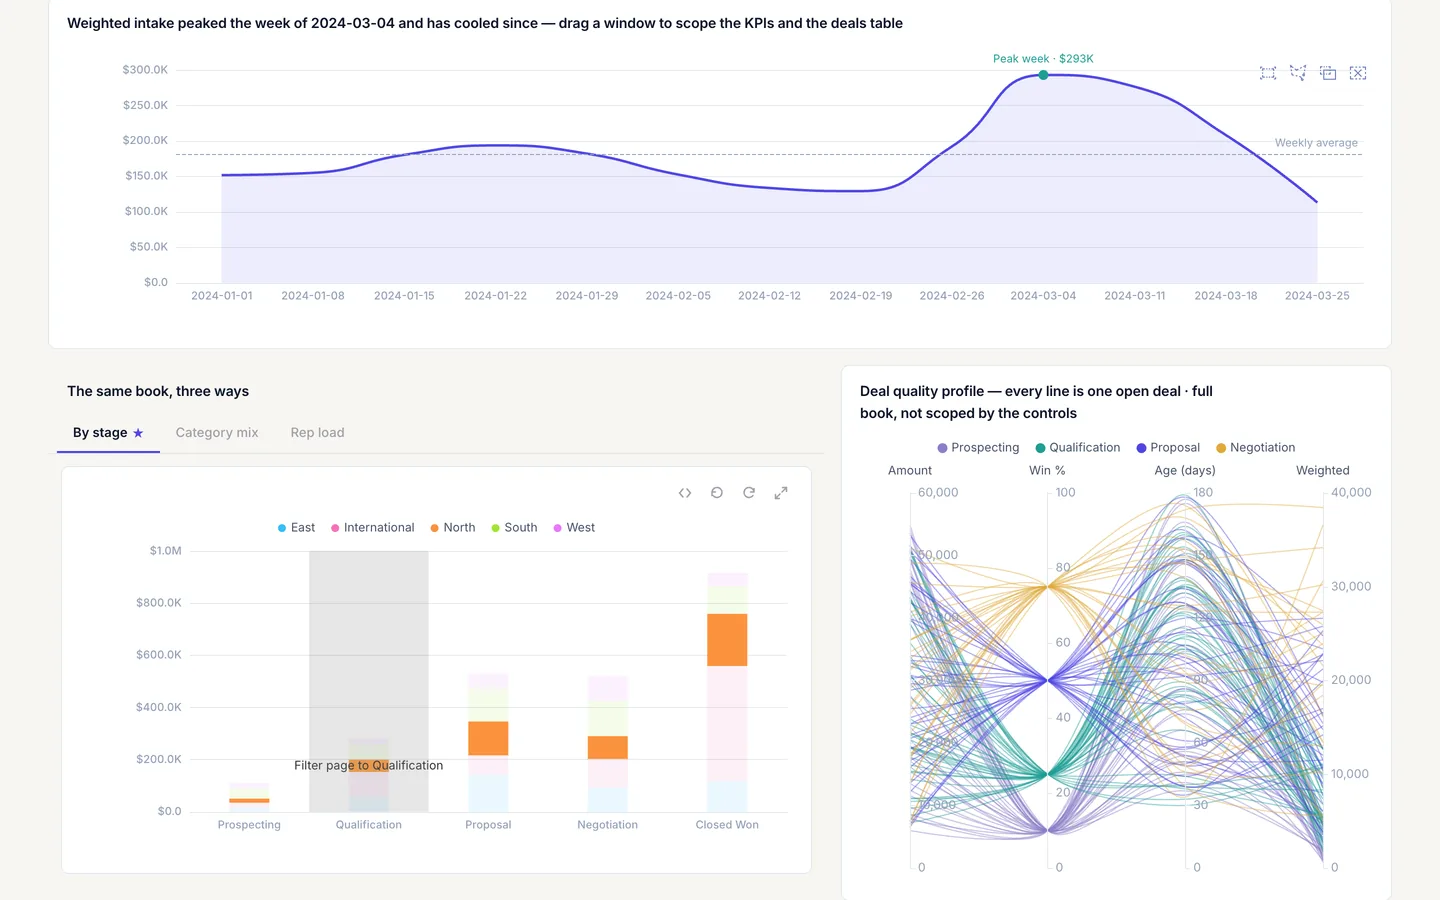The image size is (1440, 900).
Task: Click the Prospecting x-axis label under bar chart
Action: coord(249,825)
